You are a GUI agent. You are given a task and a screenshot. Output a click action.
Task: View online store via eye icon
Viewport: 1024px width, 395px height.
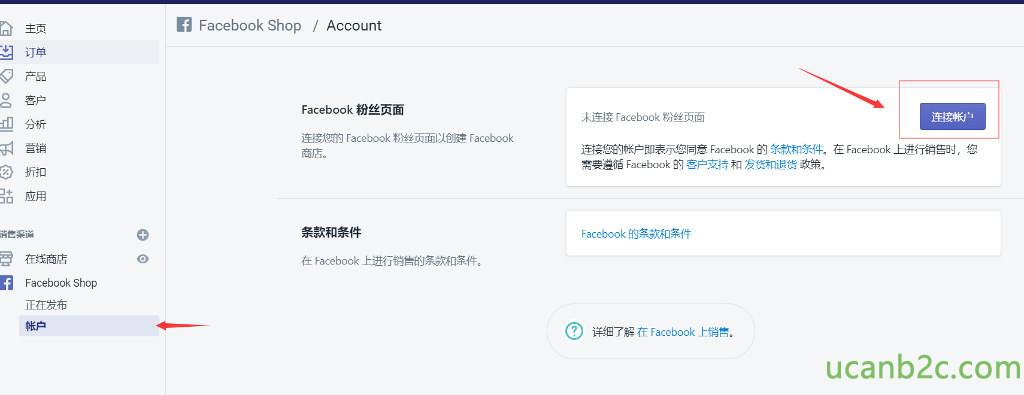coord(143,259)
